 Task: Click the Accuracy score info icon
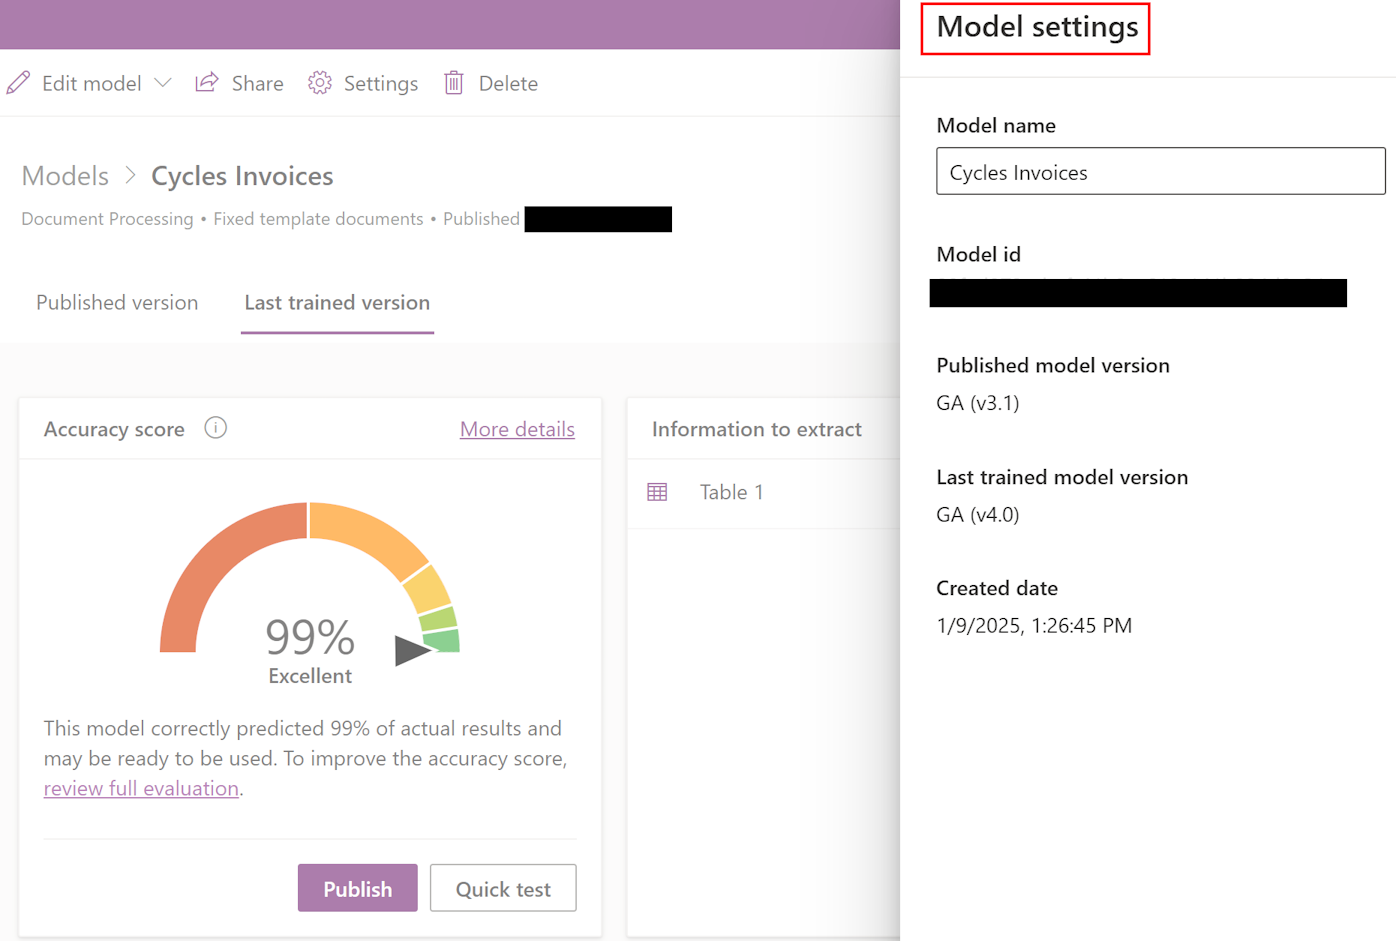pyautogui.click(x=215, y=428)
